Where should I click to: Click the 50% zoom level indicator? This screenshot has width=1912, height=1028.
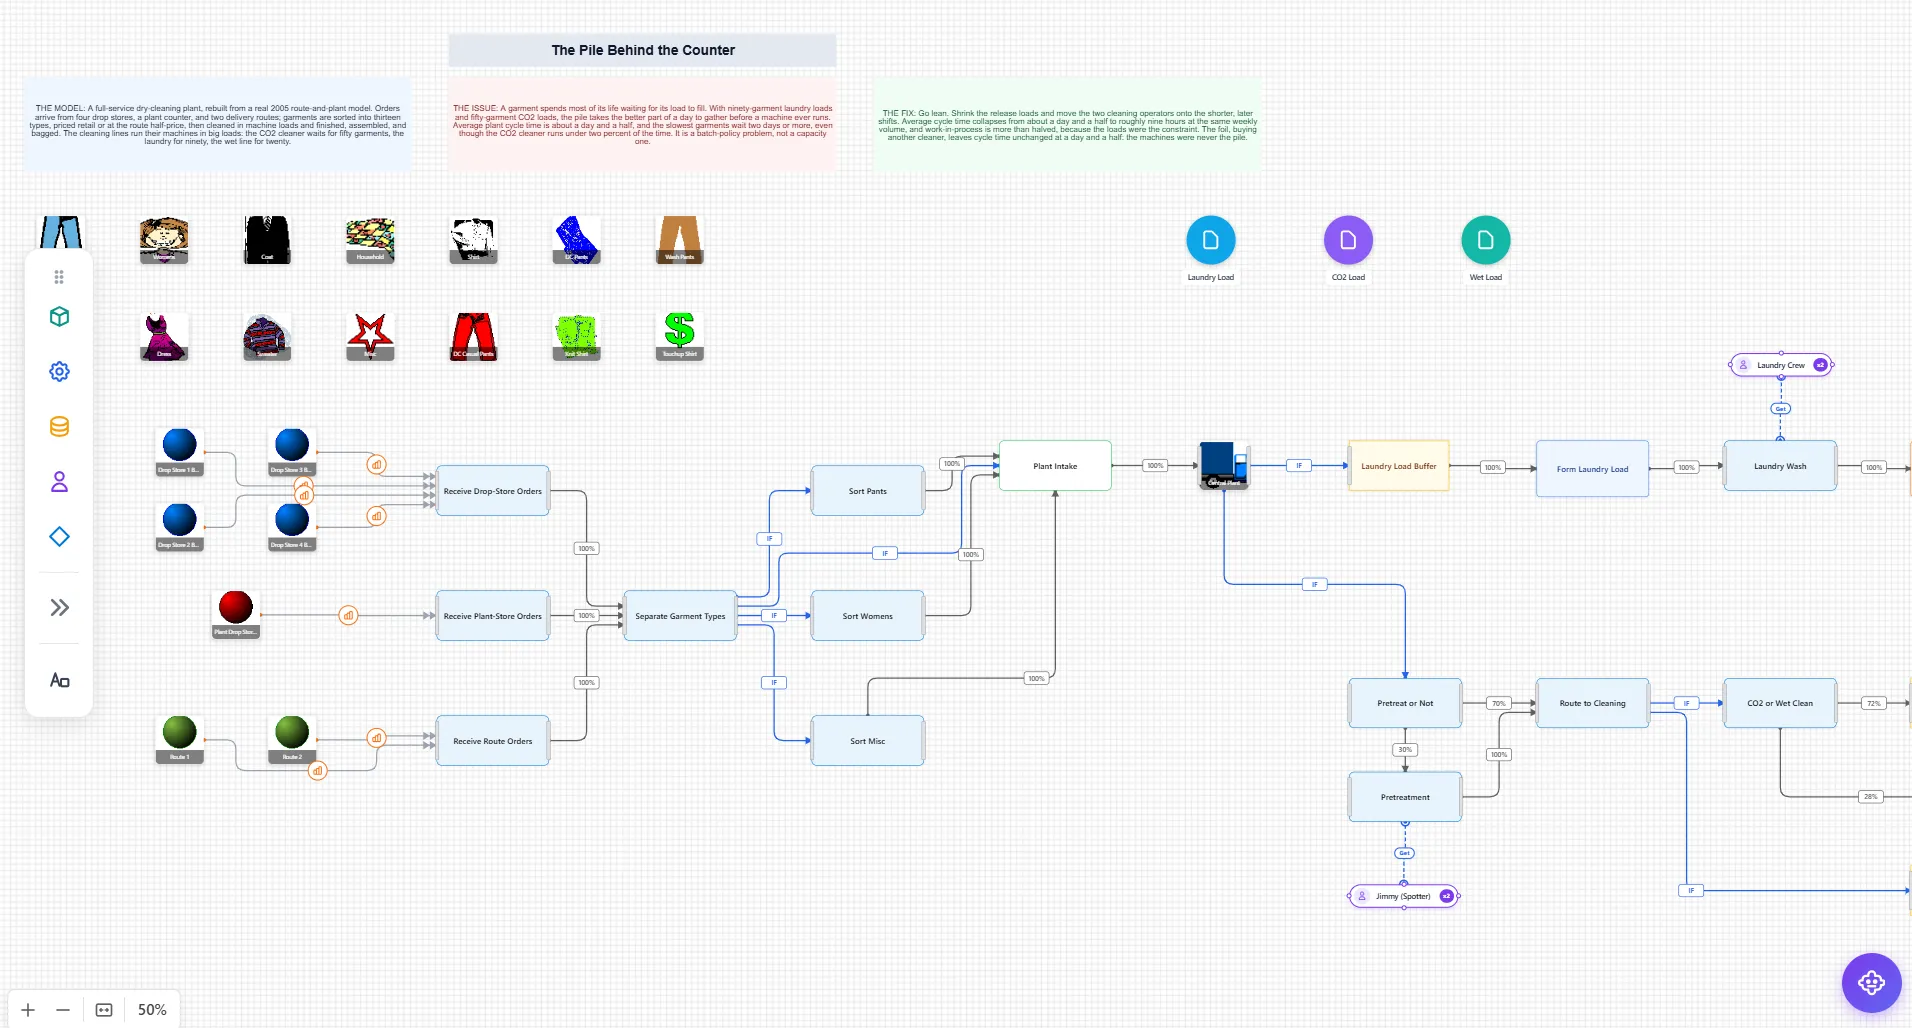pos(152,1010)
